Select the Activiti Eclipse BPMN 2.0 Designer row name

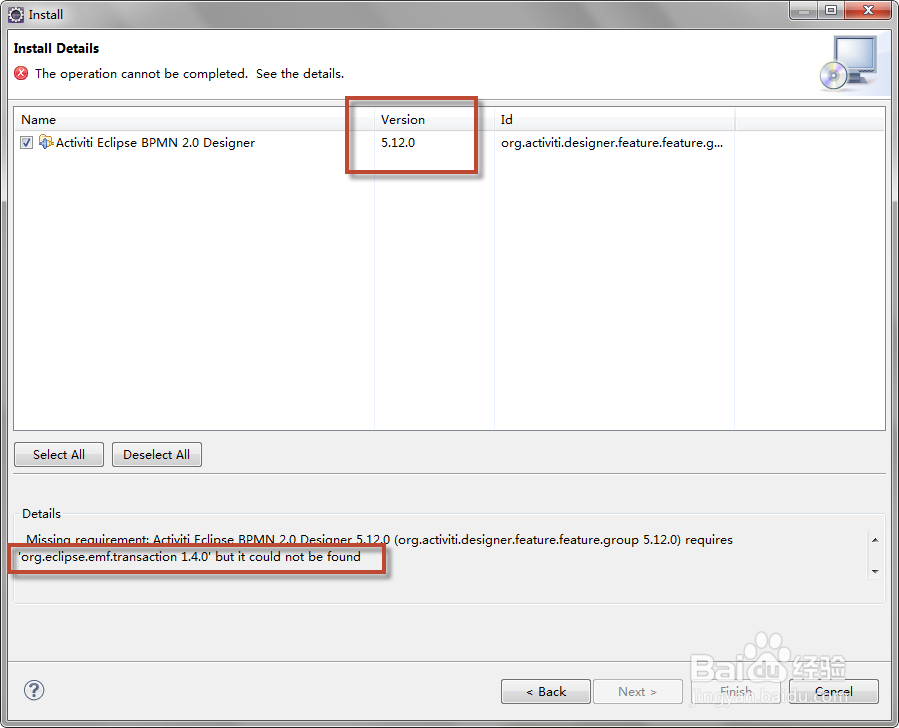[155, 143]
